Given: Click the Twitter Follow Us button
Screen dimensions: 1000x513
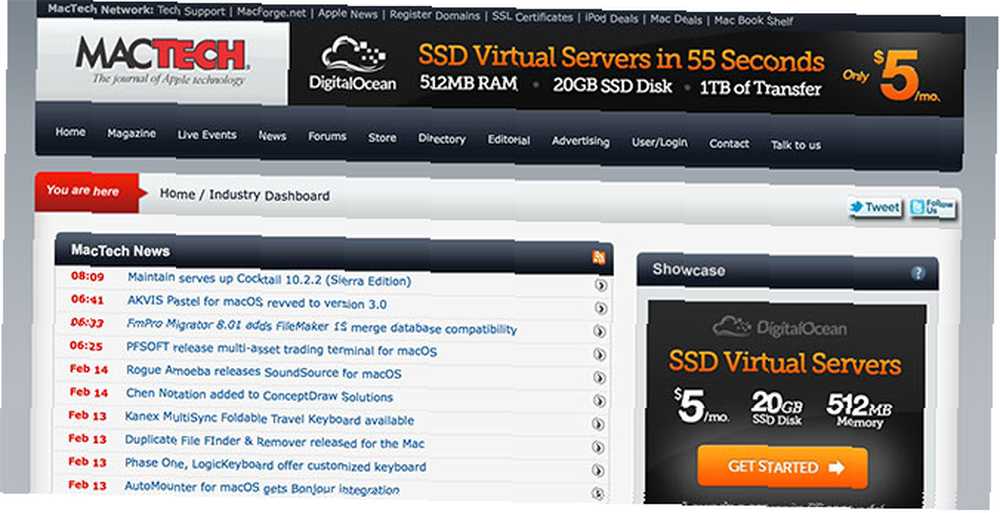Looking at the screenshot, I should (x=932, y=207).
